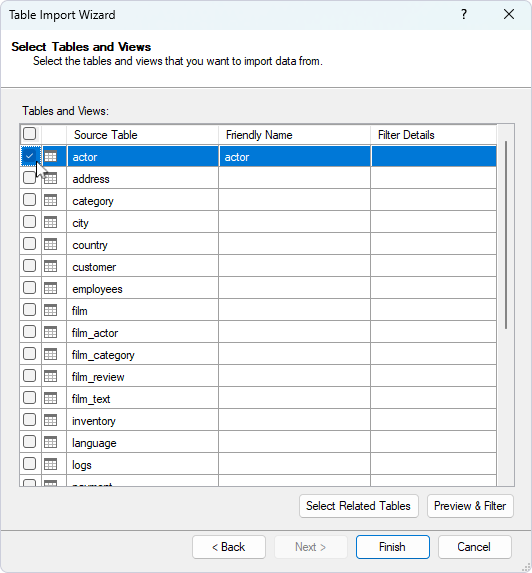The width and height of the screenshot is (532, 573).
Task: Click the table icon beside film
Action: pyautogui.click(x=50, y=310)
